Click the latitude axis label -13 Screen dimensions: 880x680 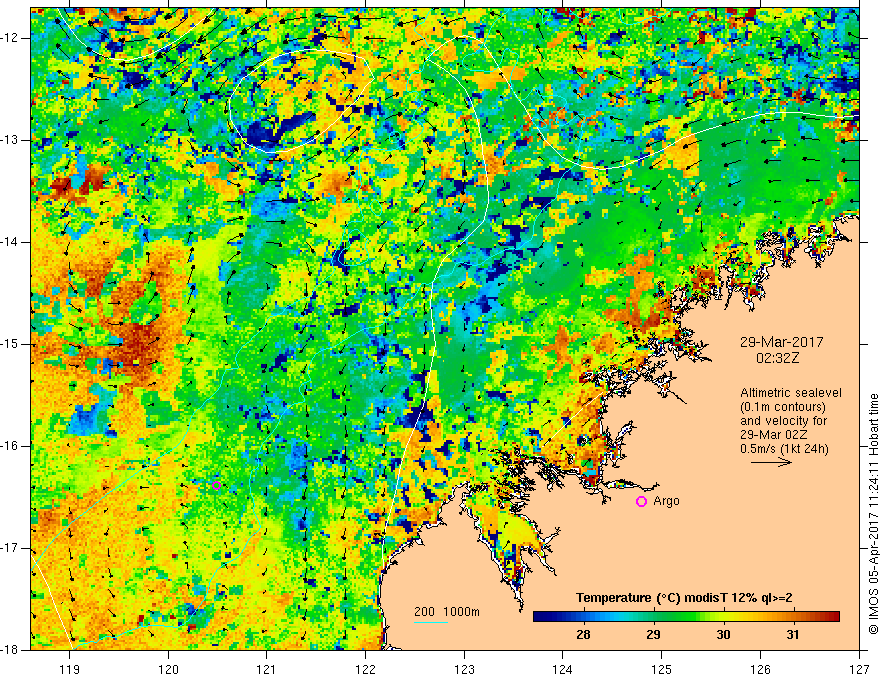(10, 140)
